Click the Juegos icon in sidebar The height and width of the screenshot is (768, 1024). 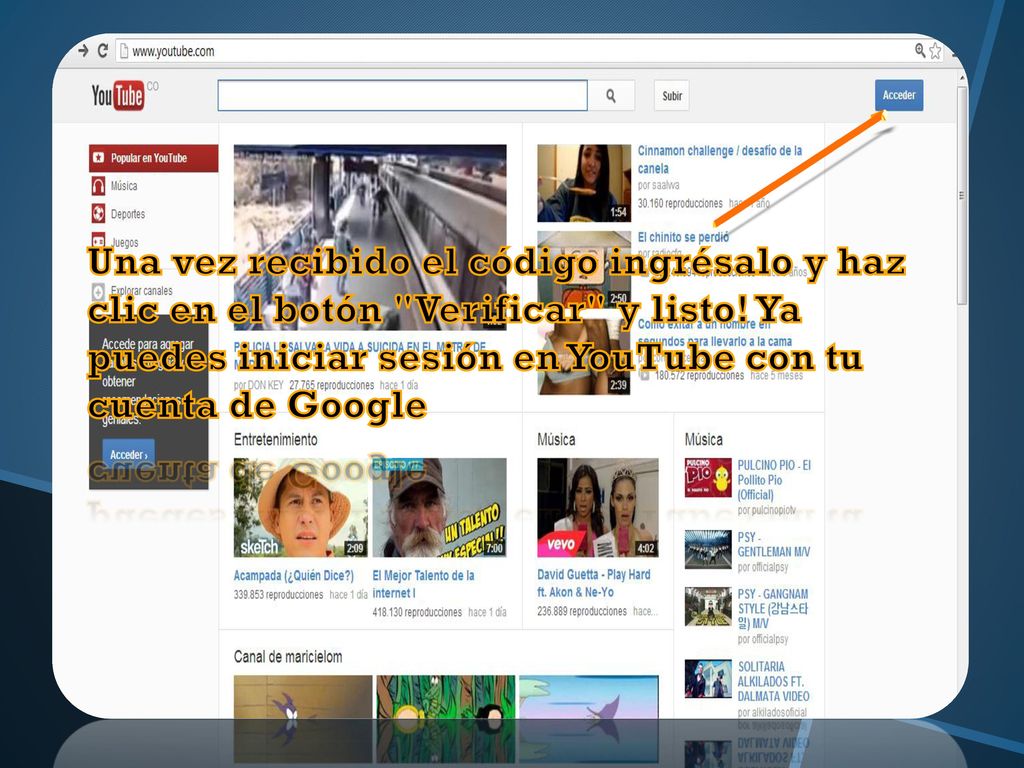tap(98, 240)
